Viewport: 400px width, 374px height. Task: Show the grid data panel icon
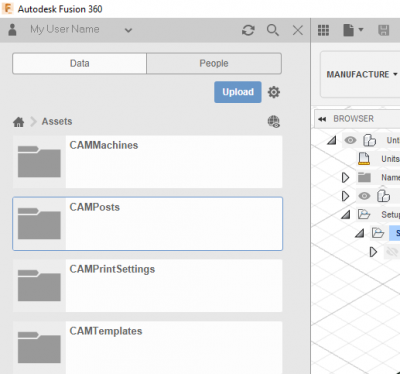click(323, 30)
